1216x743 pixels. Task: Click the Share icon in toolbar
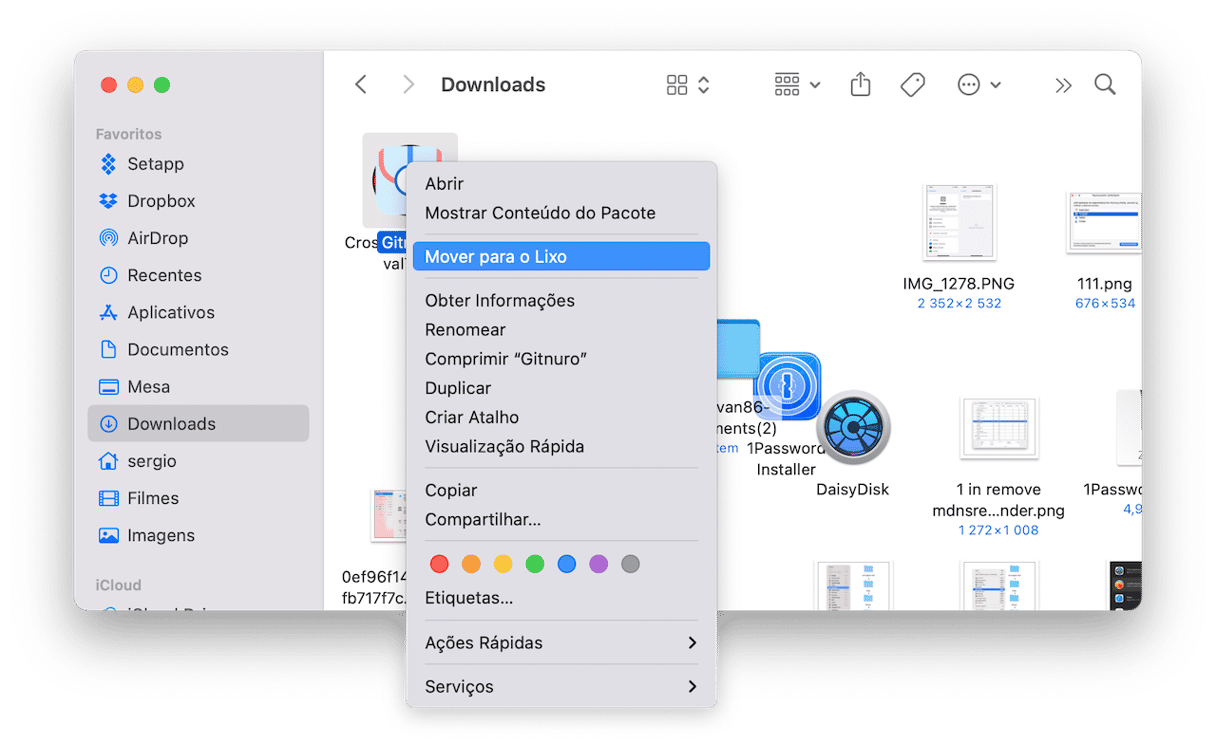click(x=860, y=85)
